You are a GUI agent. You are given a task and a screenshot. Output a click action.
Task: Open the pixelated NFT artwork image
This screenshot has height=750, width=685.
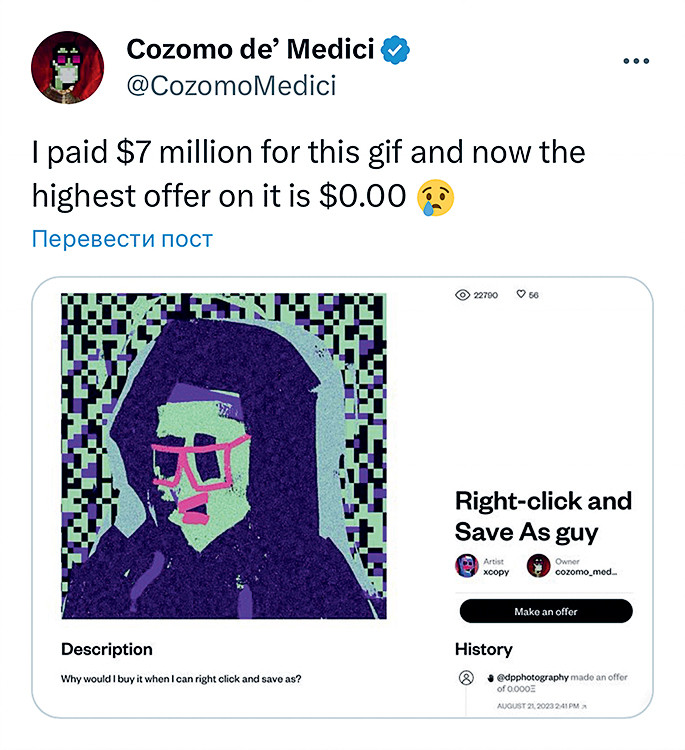224,455
